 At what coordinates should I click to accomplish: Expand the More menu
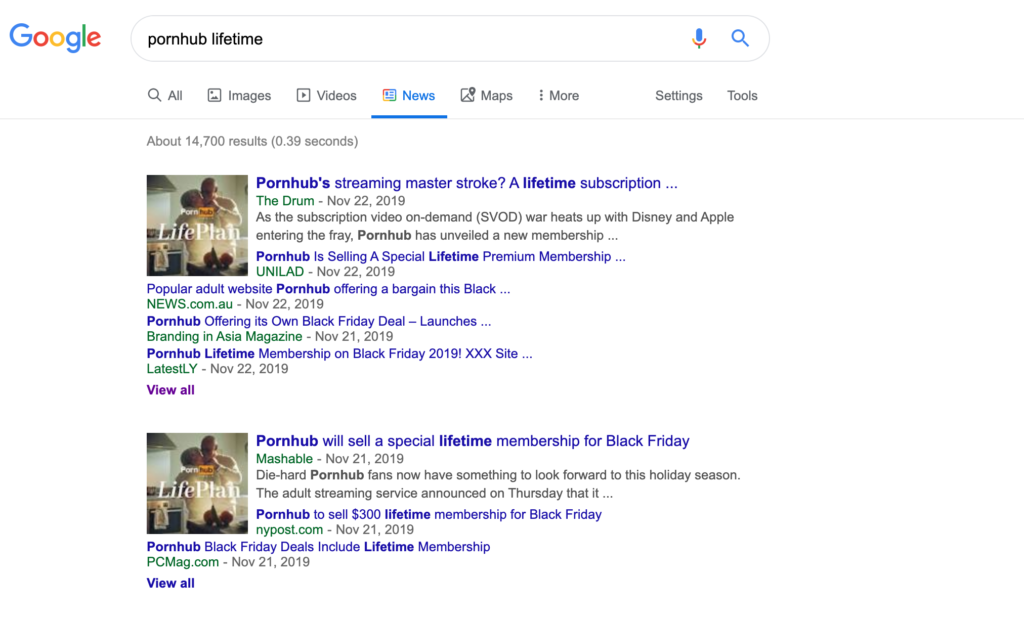coord(558,95)
